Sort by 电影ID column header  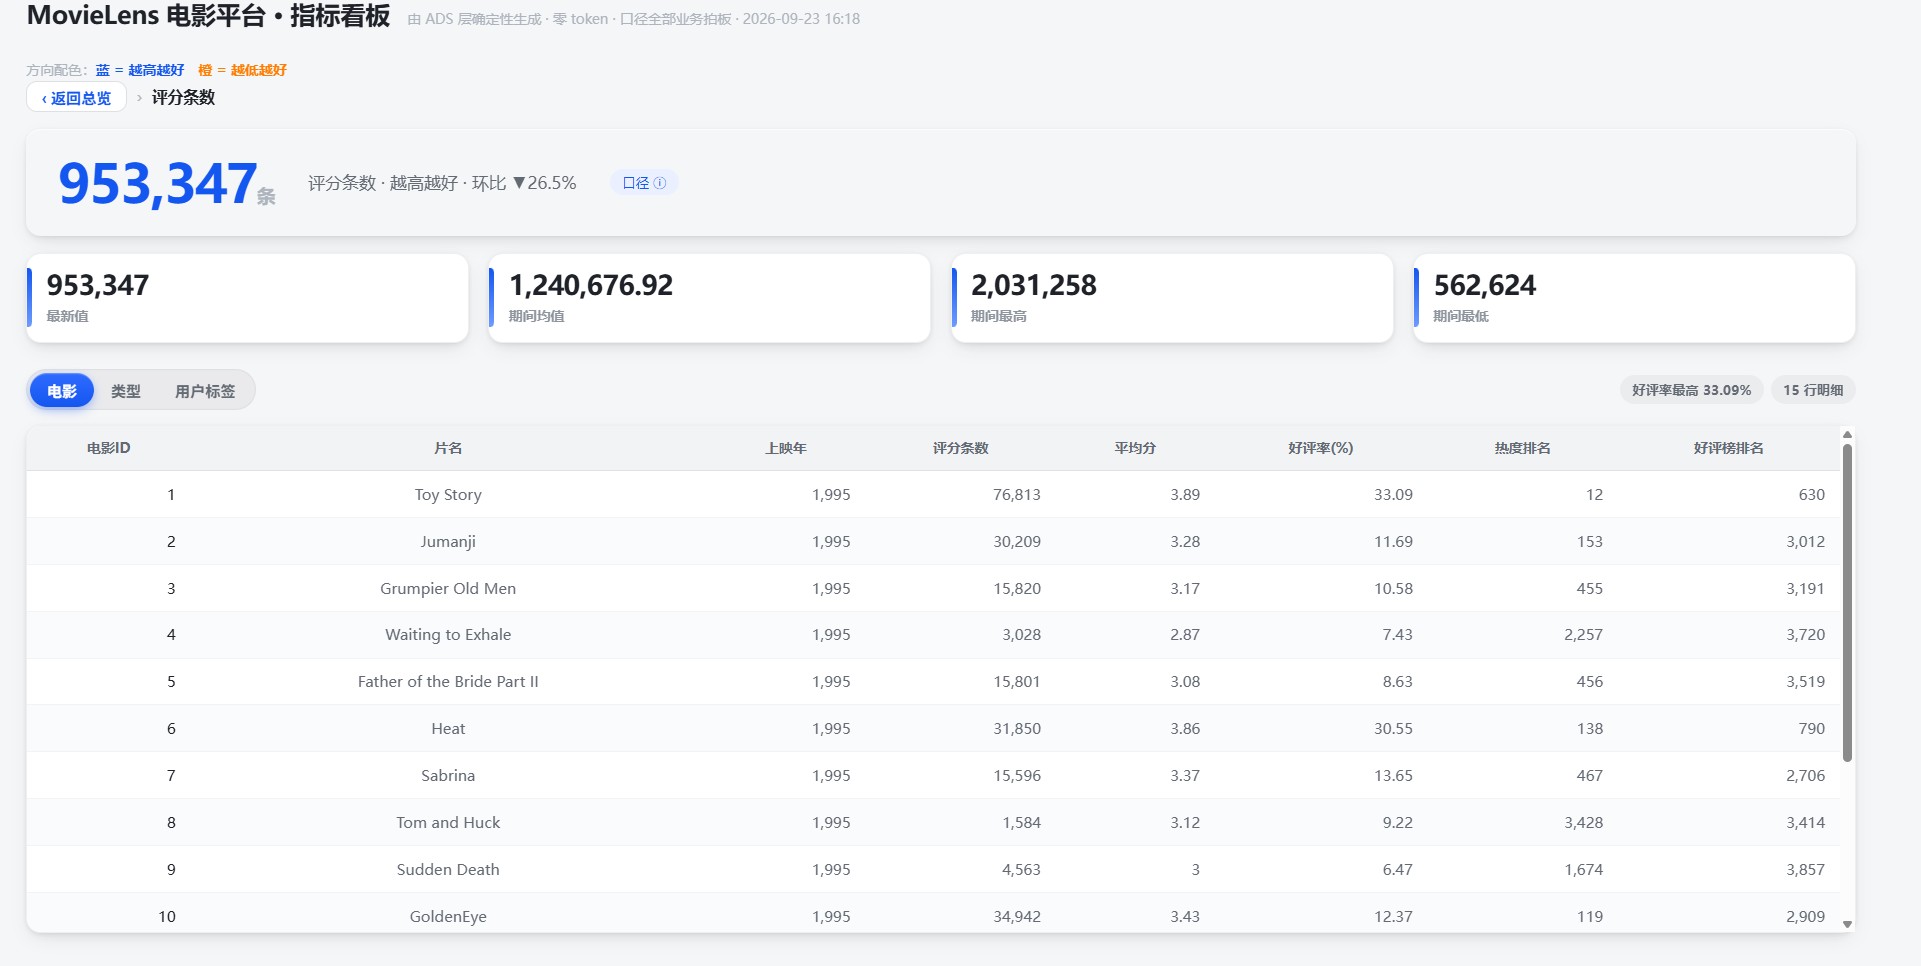tap(109, 448)
